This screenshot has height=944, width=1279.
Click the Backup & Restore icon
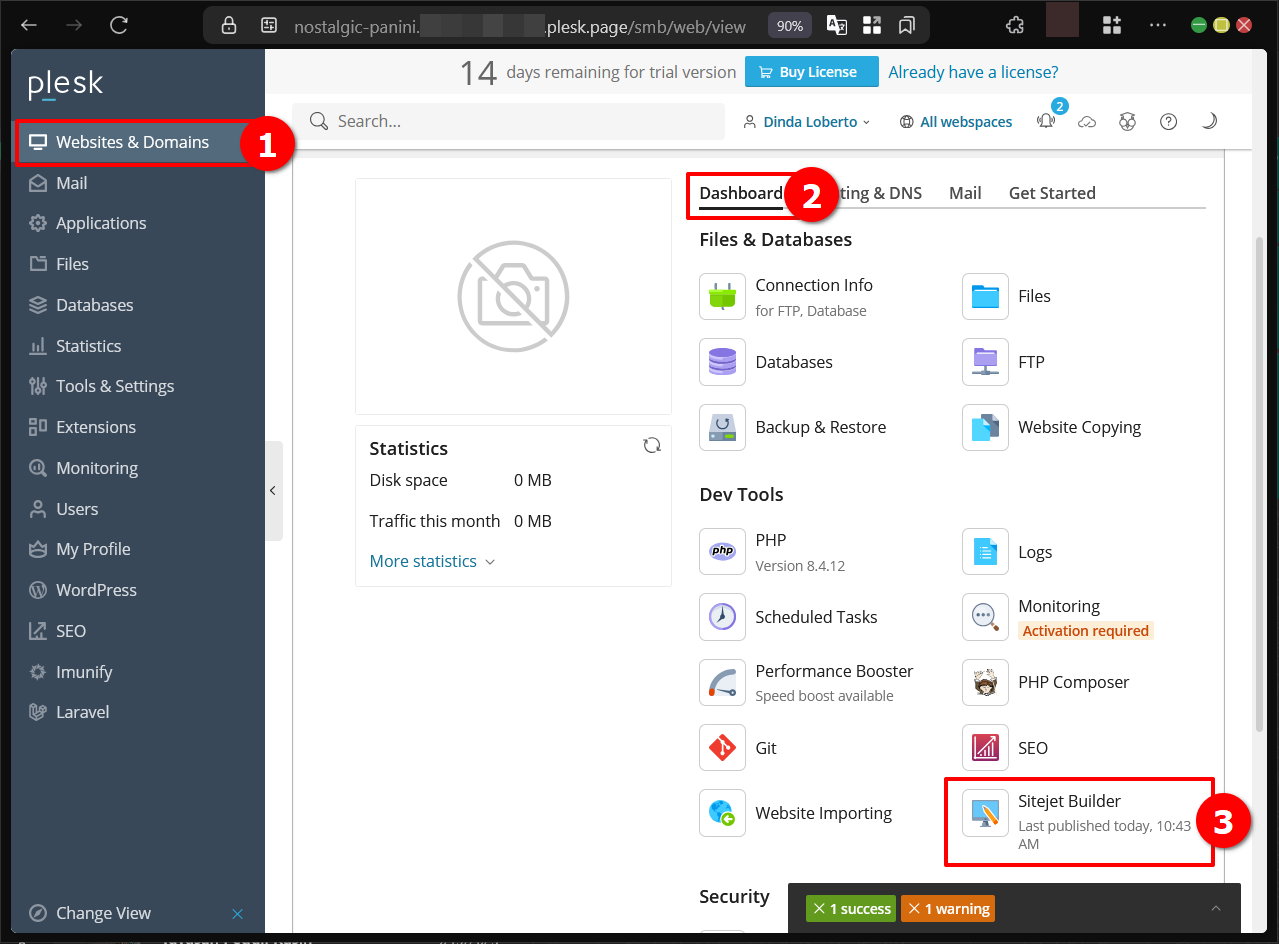coord(722,428)
